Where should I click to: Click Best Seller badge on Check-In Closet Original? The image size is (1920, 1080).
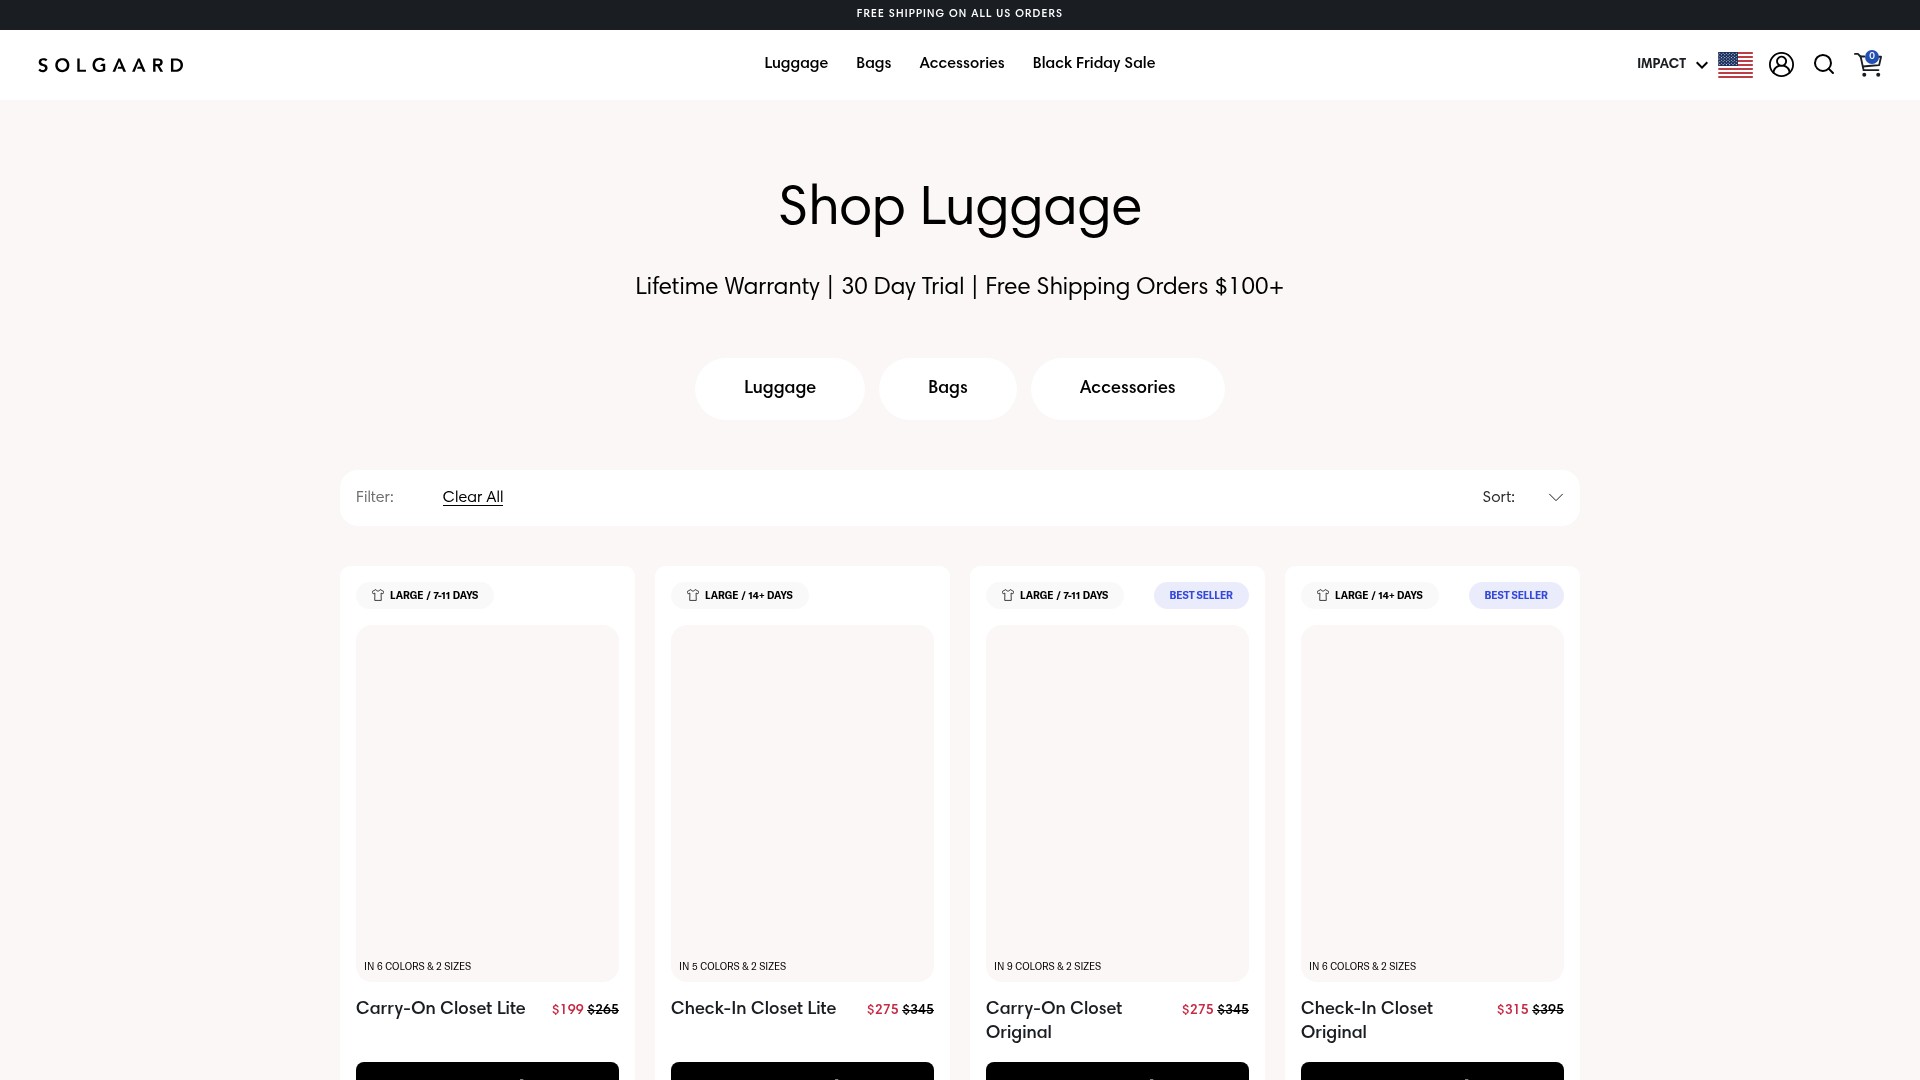click(x=1516, y=595)
